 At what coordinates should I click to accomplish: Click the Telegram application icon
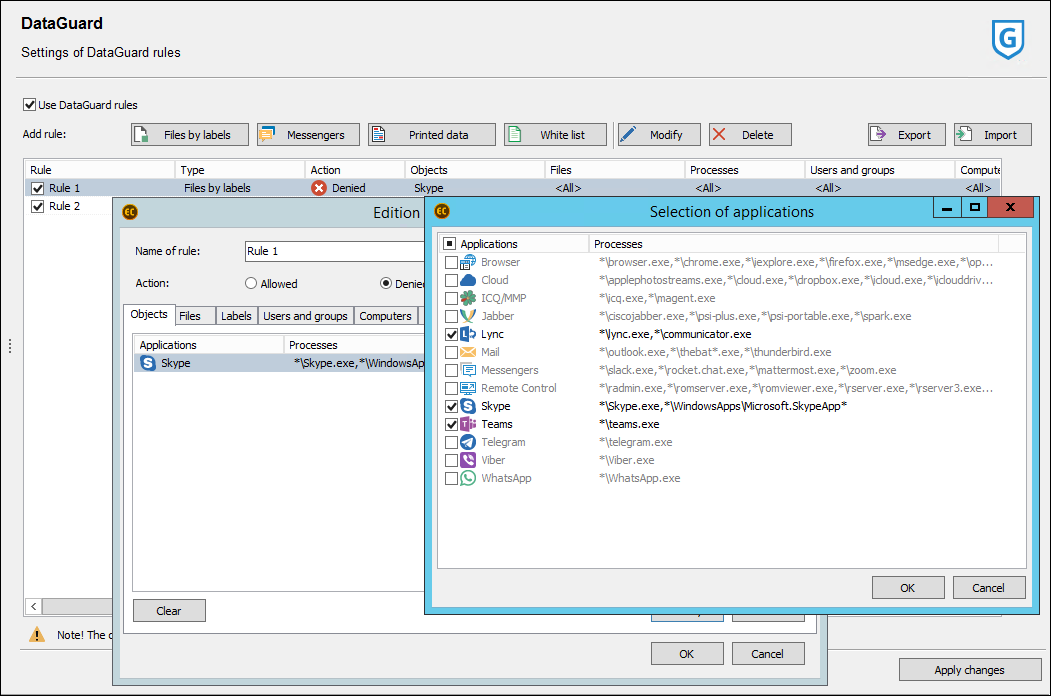coord(468,443)
